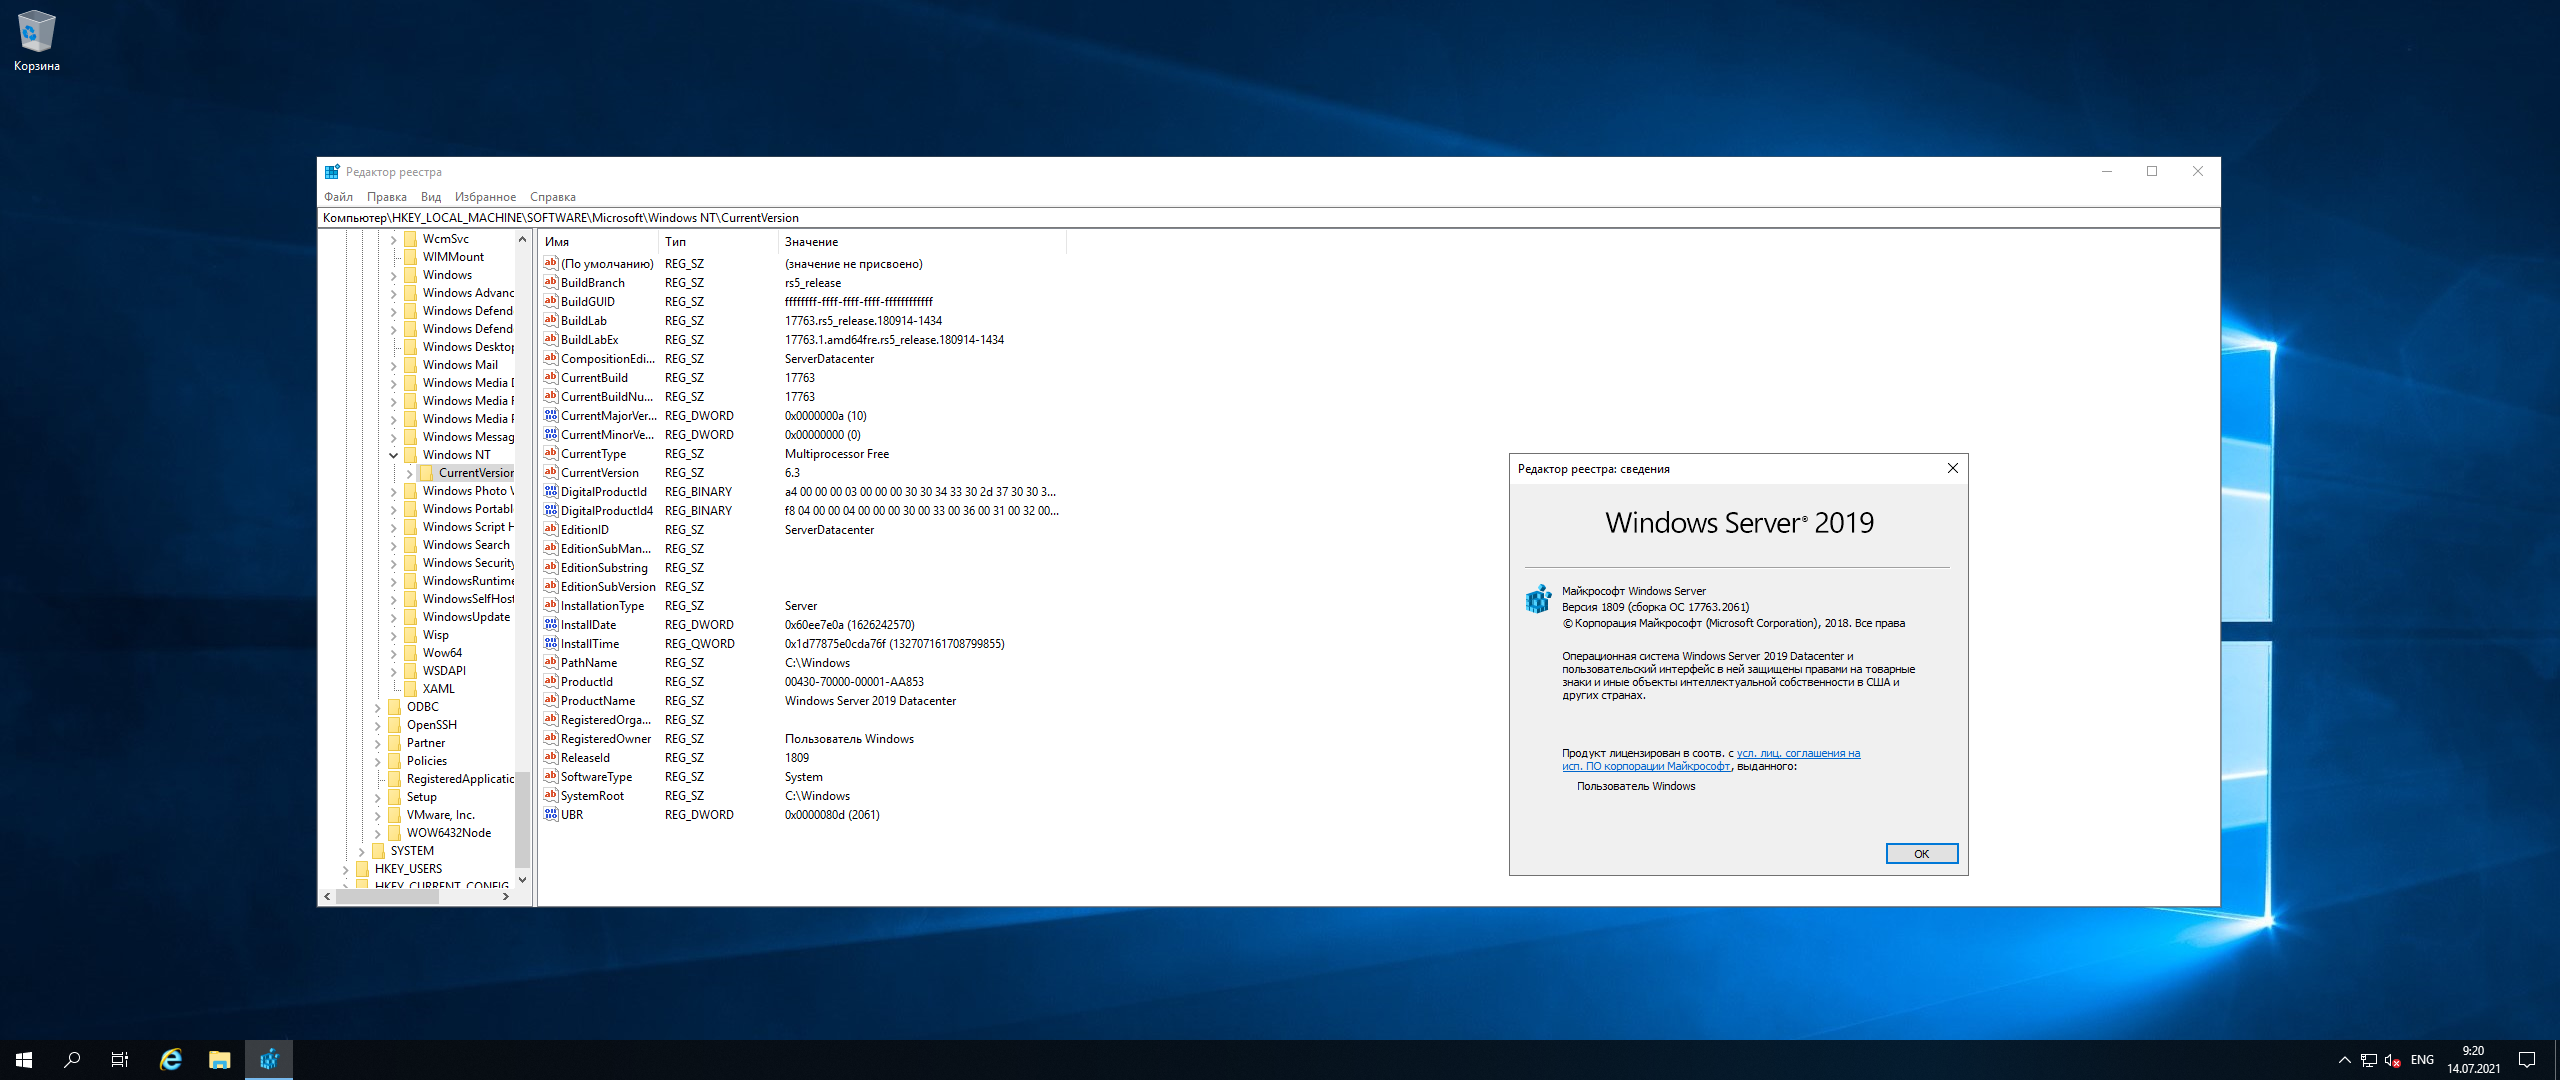The height and width of the screenshot is (1080, 2560).
Task: Click OK in the About dialog
Action: (x=1921, y=854)
